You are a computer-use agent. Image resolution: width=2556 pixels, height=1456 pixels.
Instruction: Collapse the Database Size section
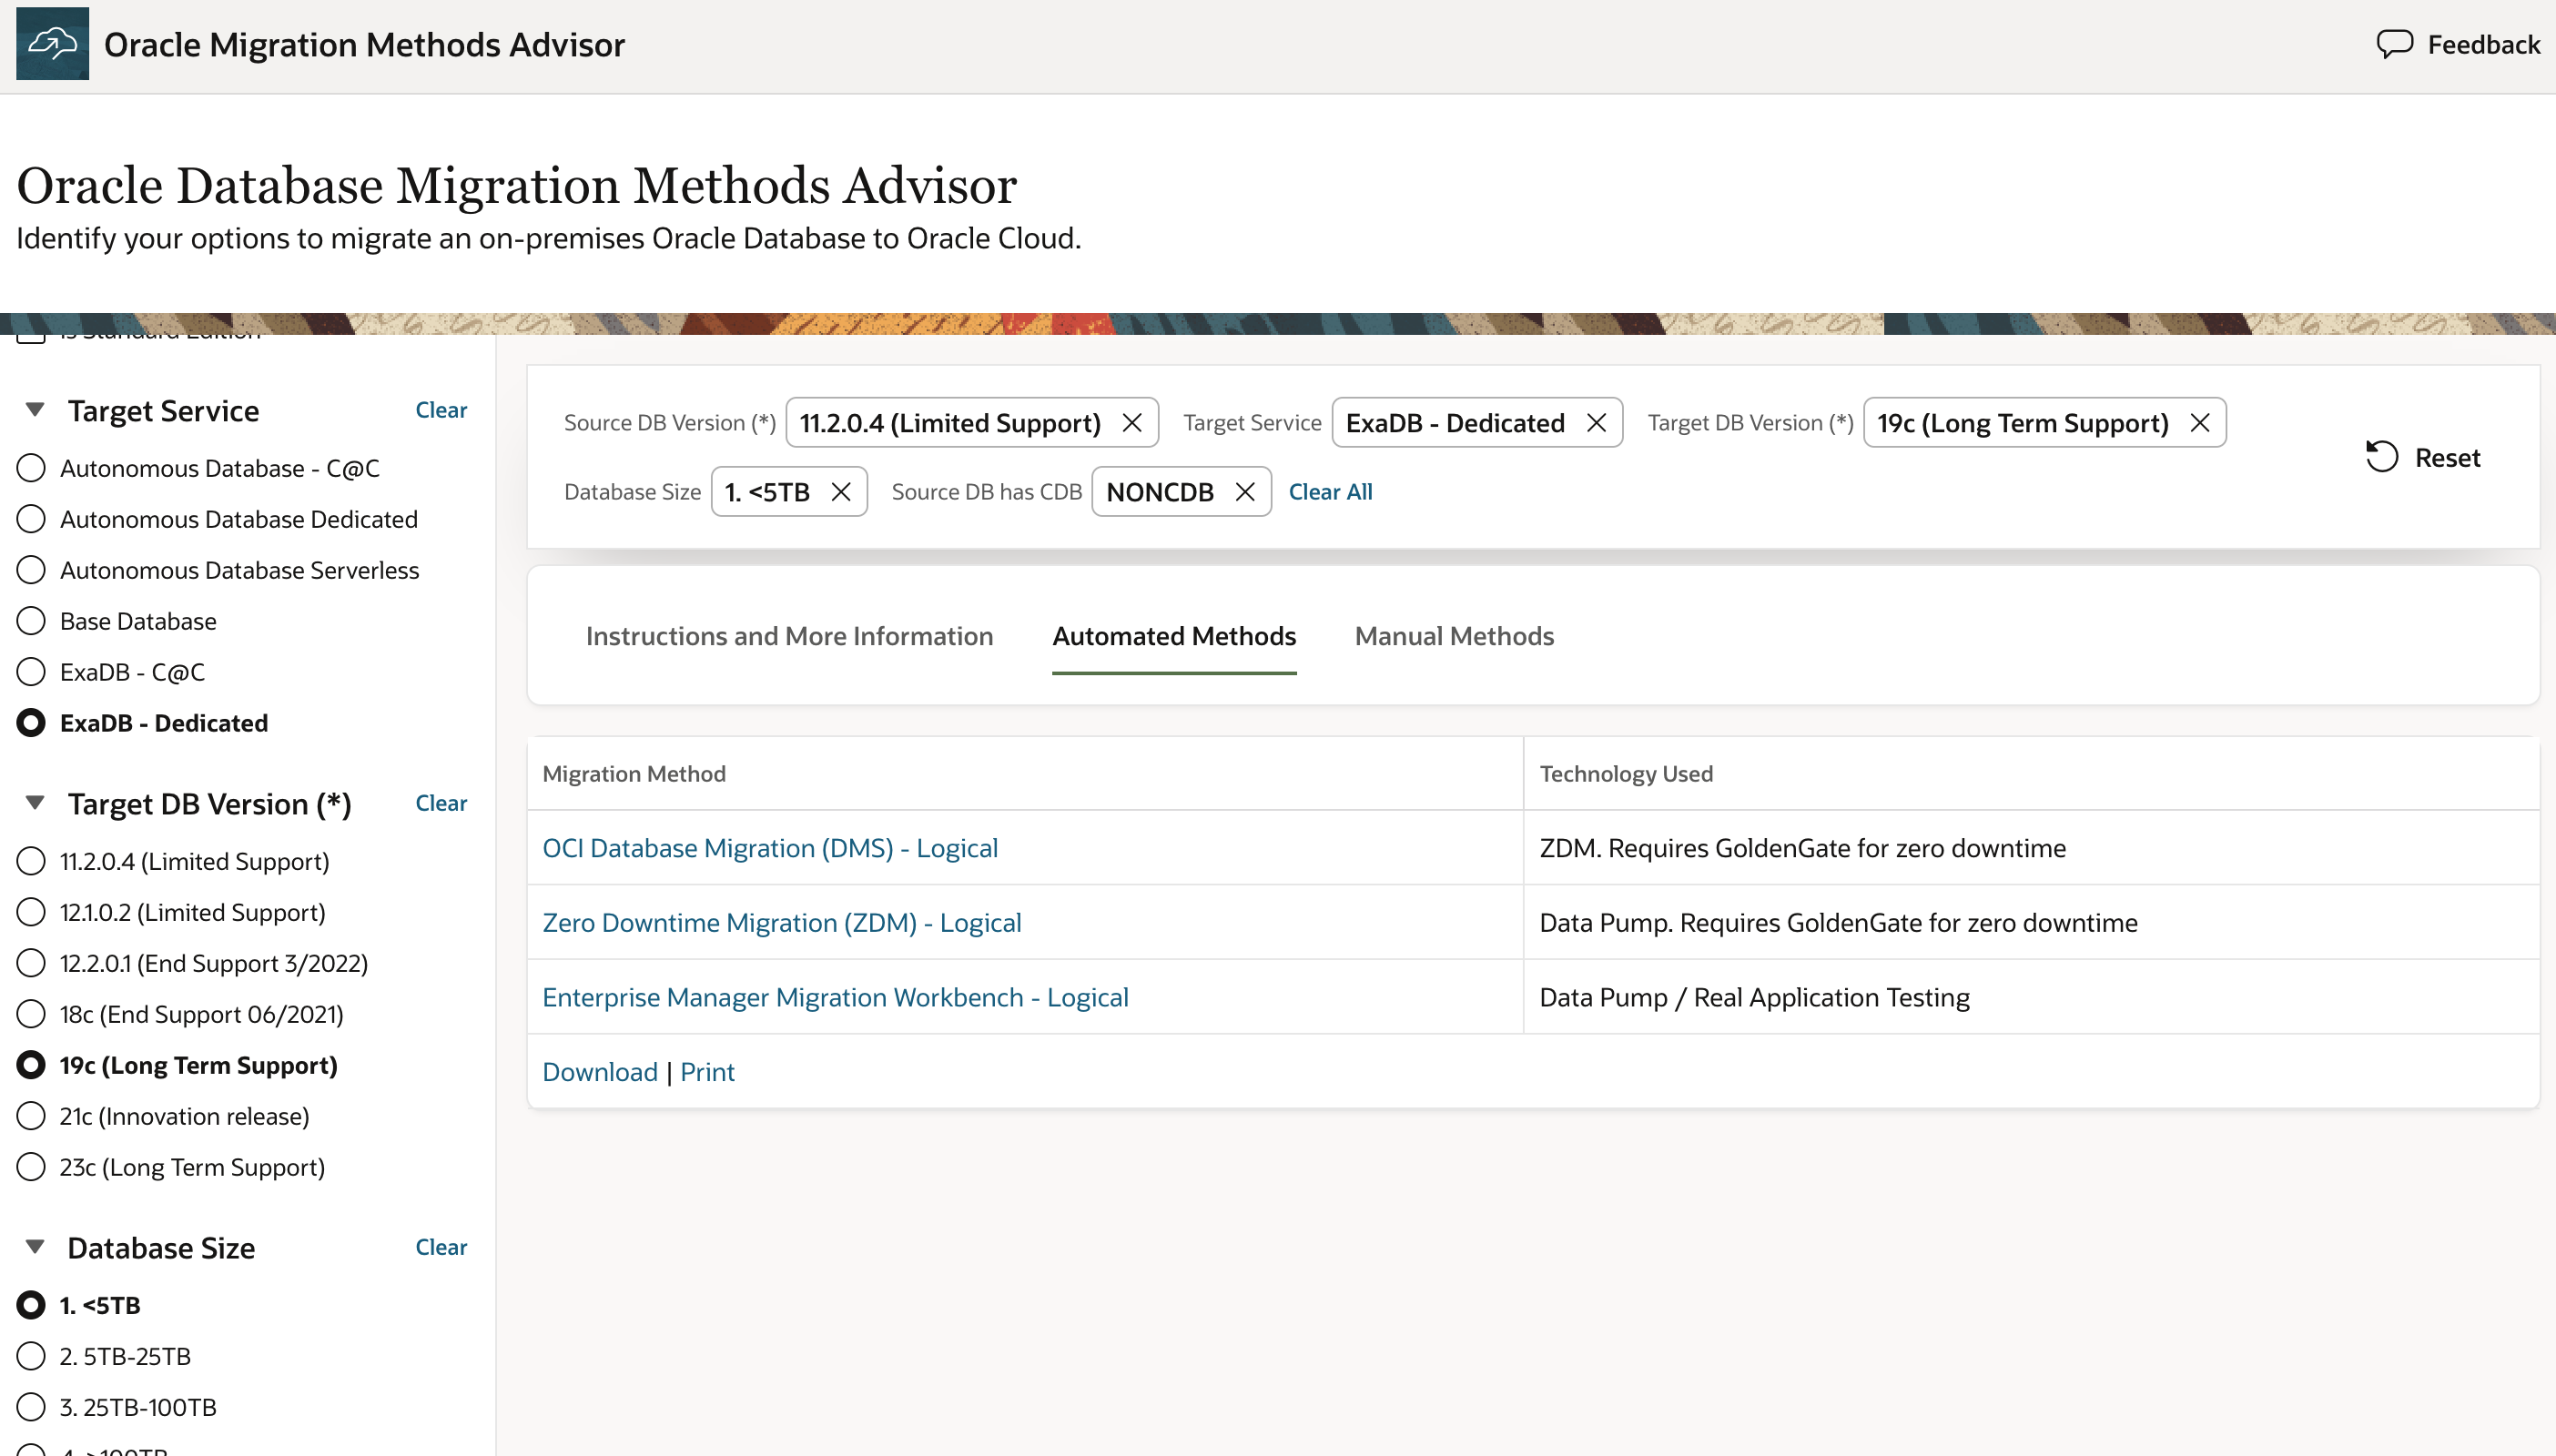[x=33, y=1246]
